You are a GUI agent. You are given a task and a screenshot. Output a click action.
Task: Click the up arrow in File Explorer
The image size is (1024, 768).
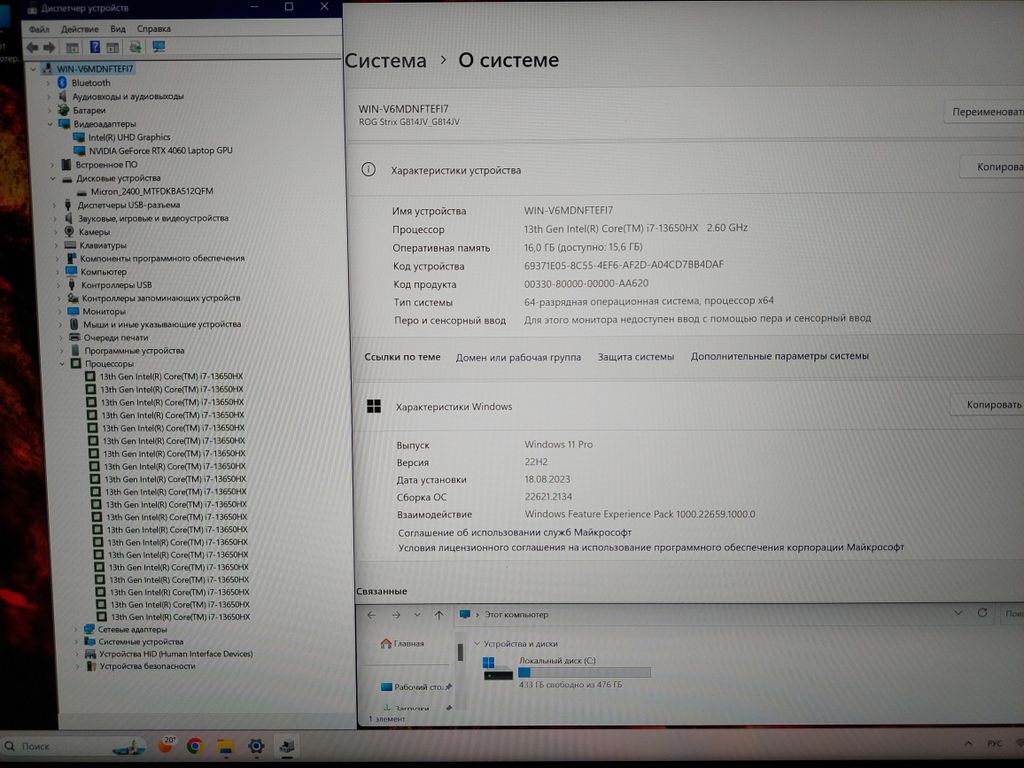438,615
